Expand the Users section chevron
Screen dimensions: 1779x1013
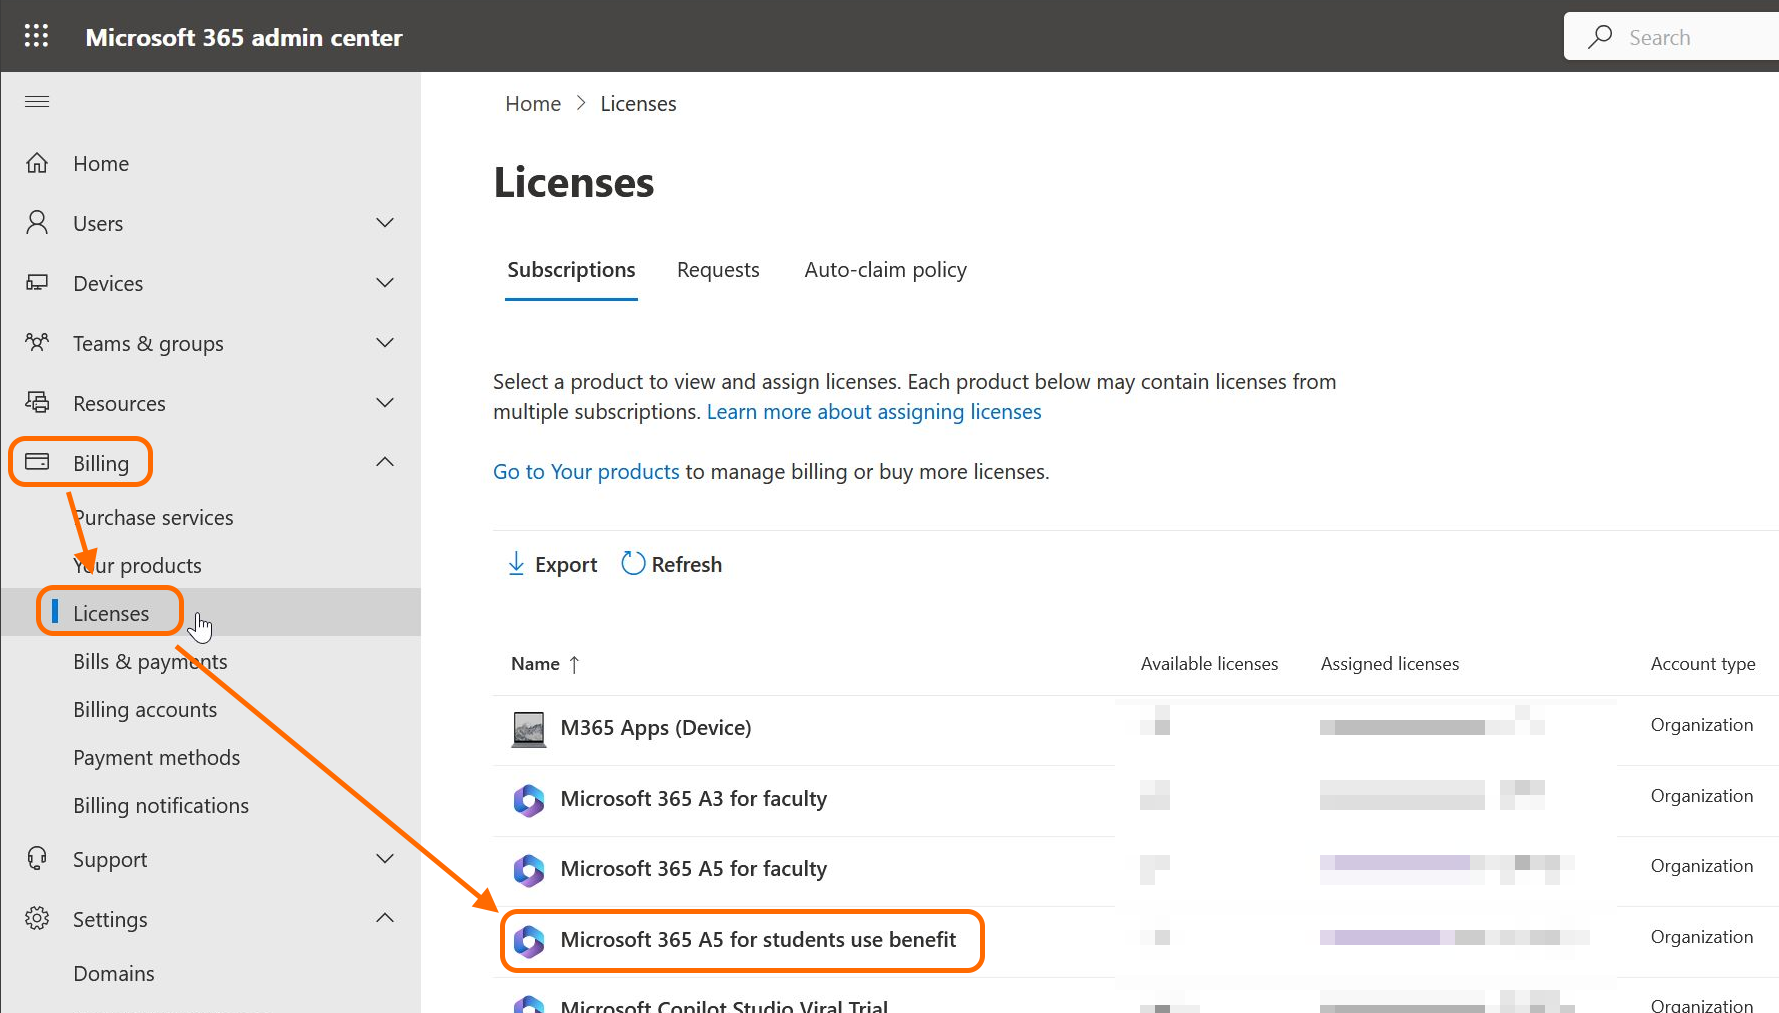[385, 223]
